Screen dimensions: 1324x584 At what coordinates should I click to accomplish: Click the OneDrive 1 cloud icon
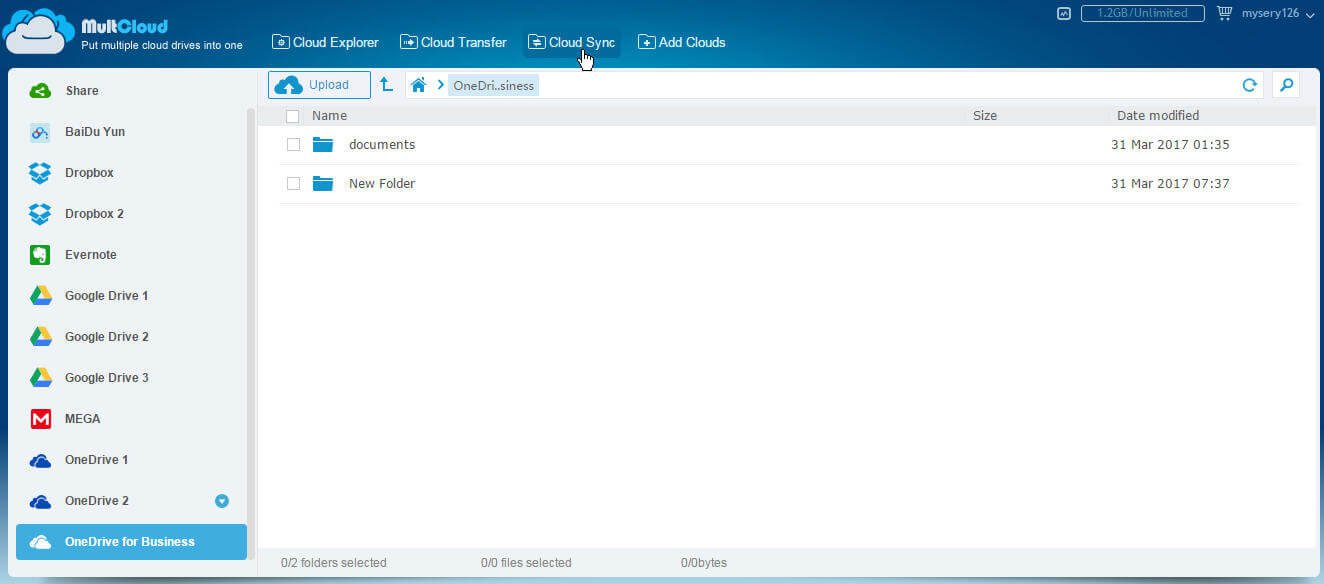40,461
